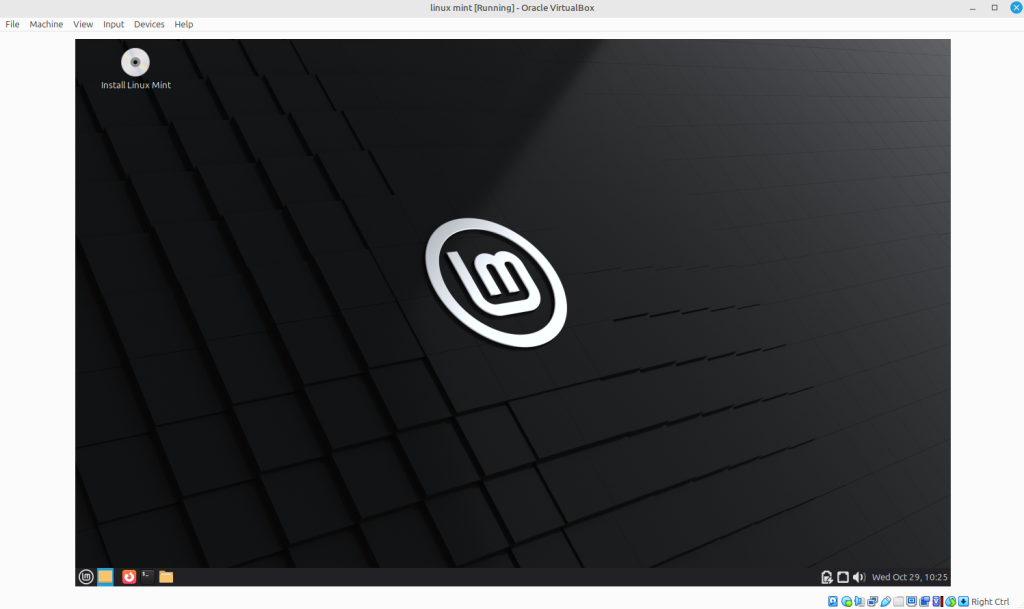Image resolution: width=1024 pixels, height=609 pixels.
Task: Launch Firefox from the Mint panel
Action: pos(129,577)
